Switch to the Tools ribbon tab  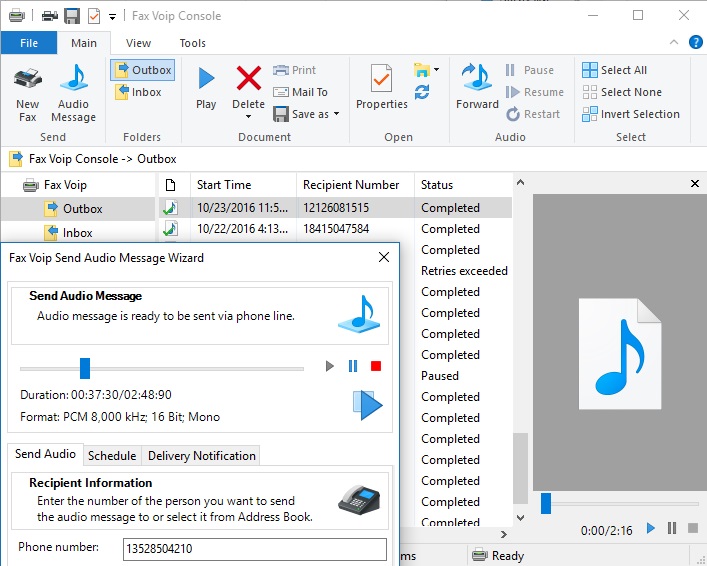click(x=193, y=43)
